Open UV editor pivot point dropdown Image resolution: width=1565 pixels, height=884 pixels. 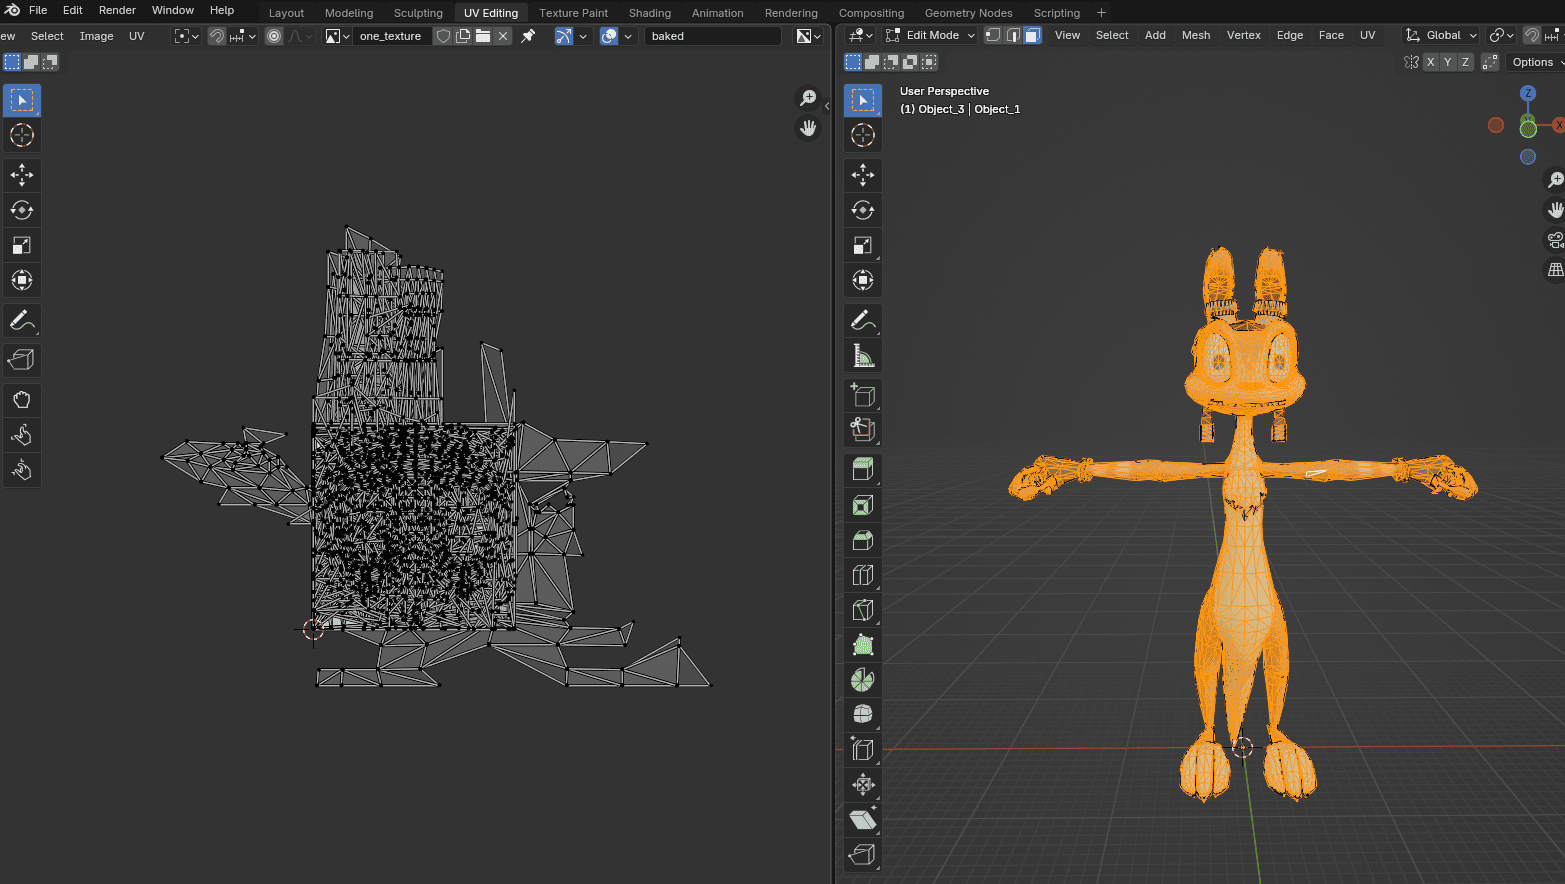pyautogui.click(x=187, y=36)
